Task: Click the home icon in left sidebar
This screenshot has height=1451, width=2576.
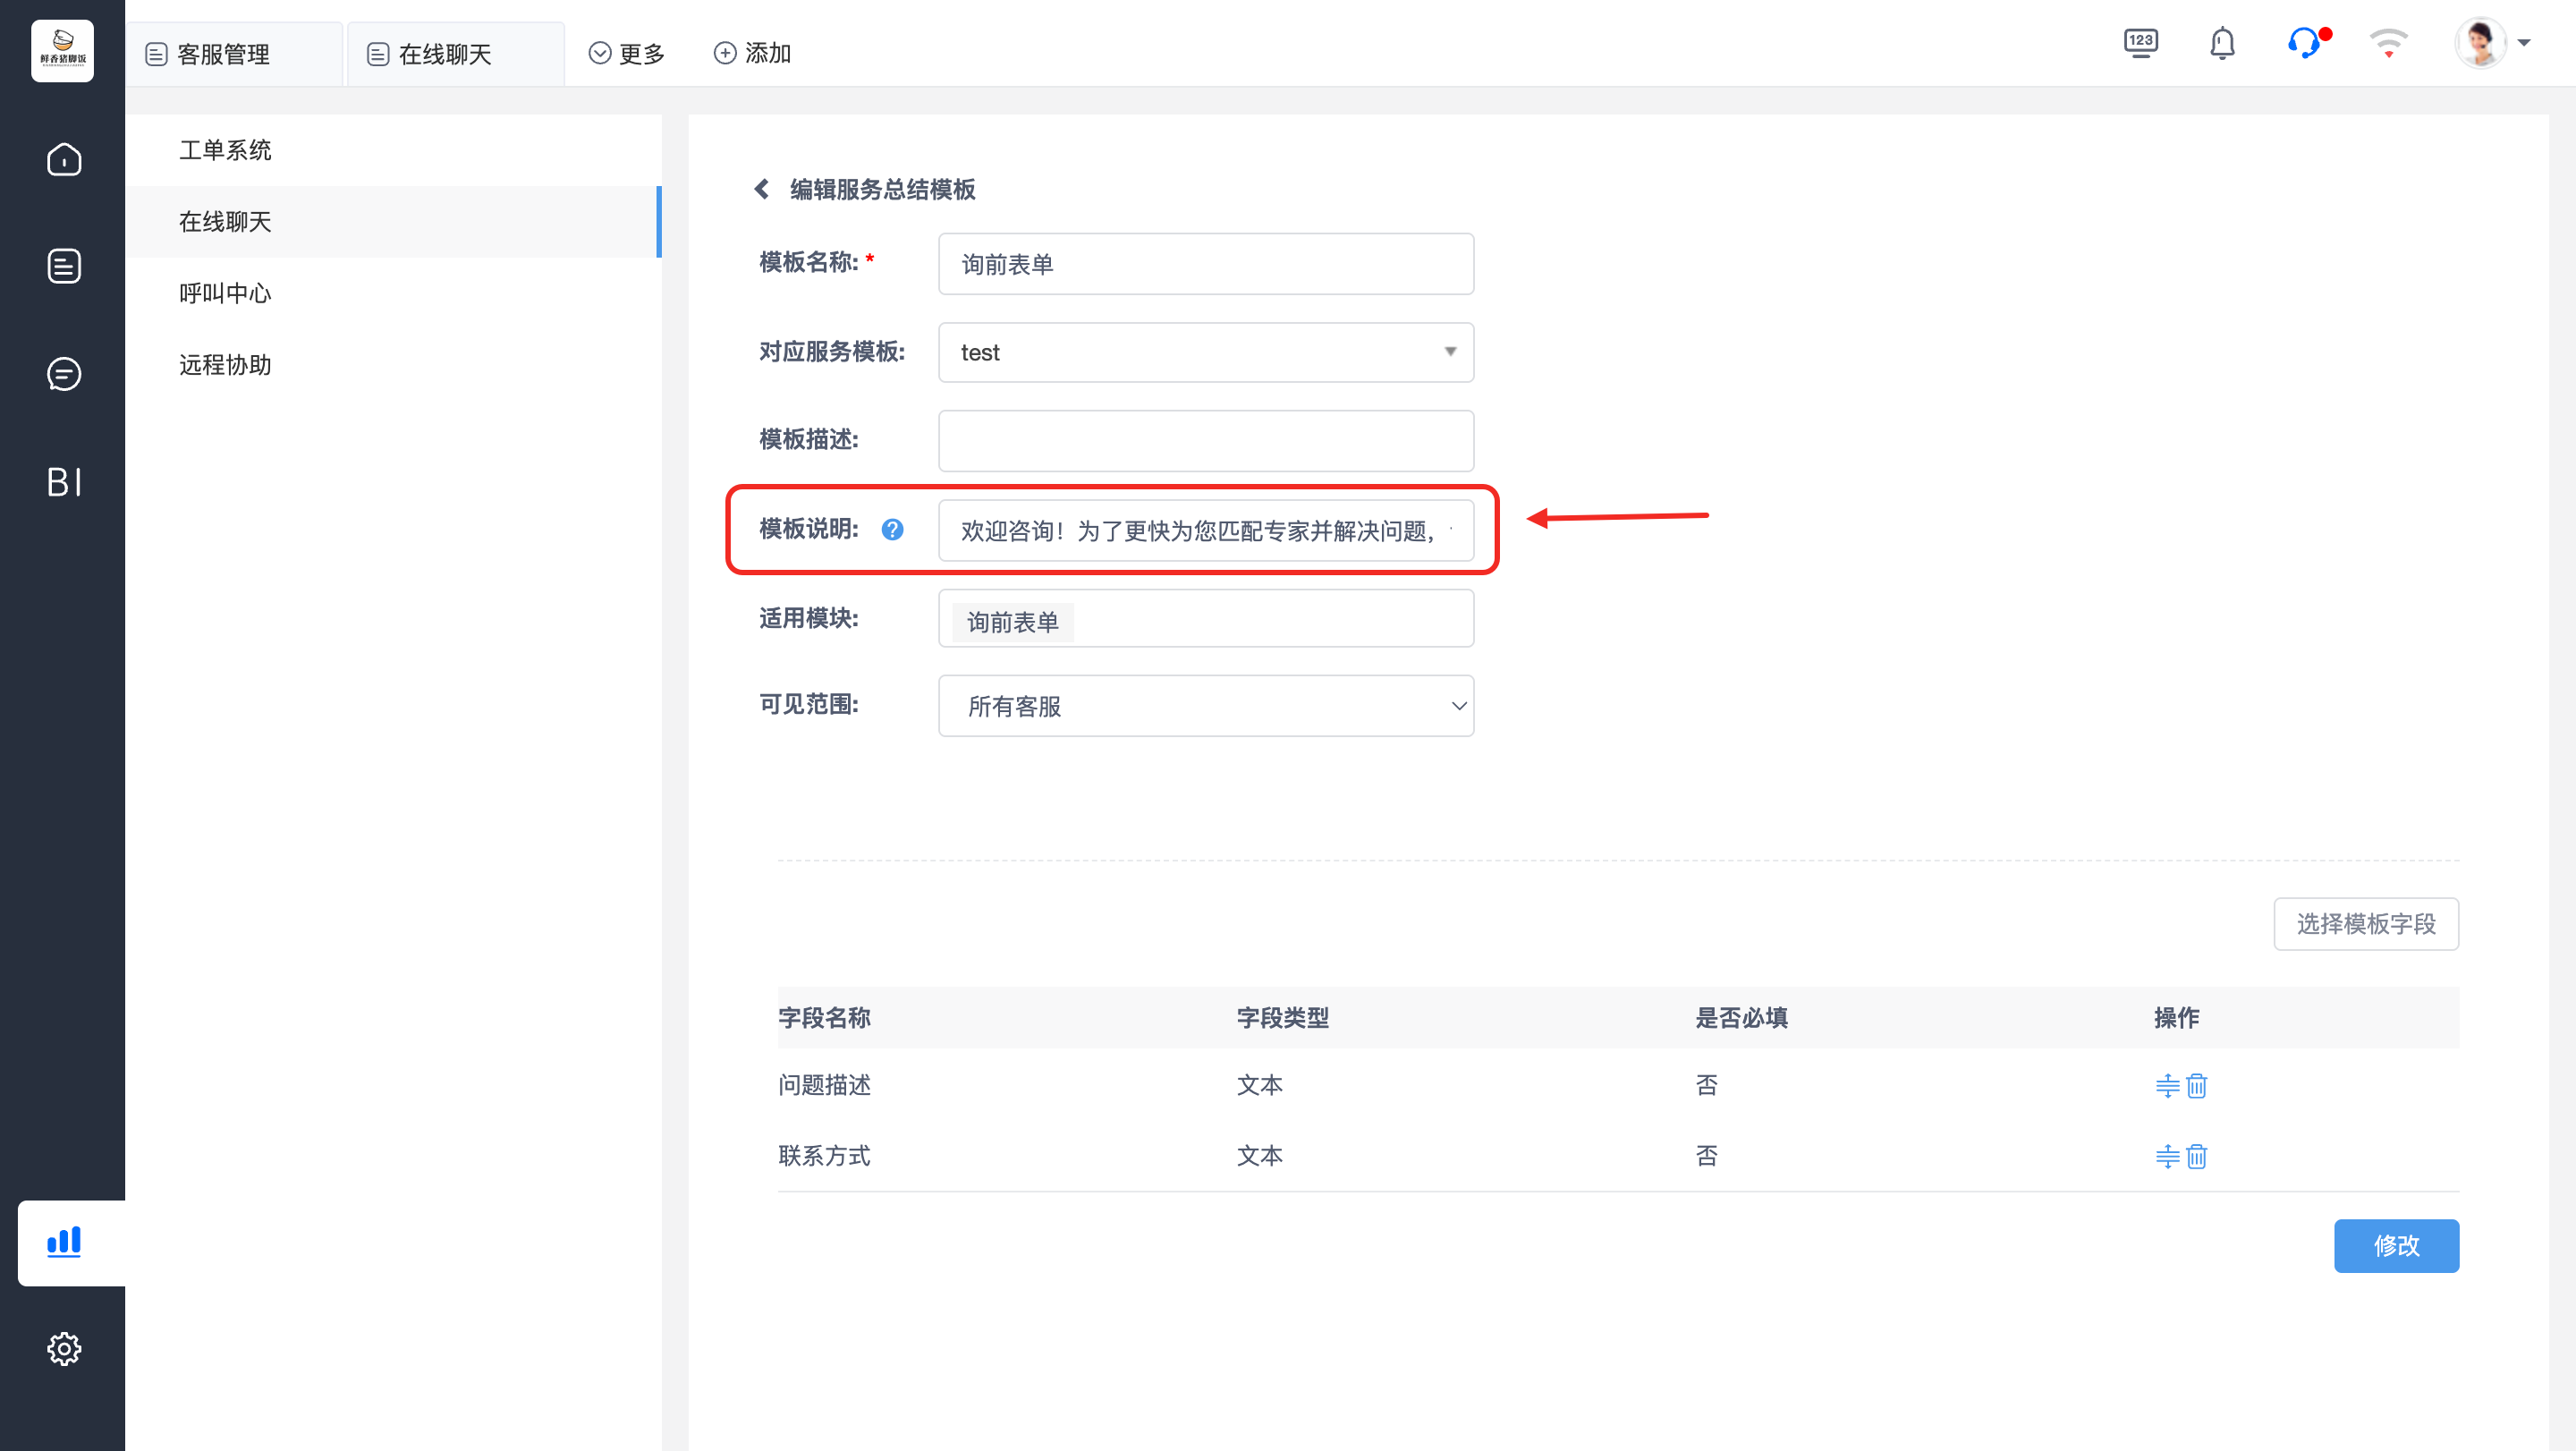Action: (64, 159)
